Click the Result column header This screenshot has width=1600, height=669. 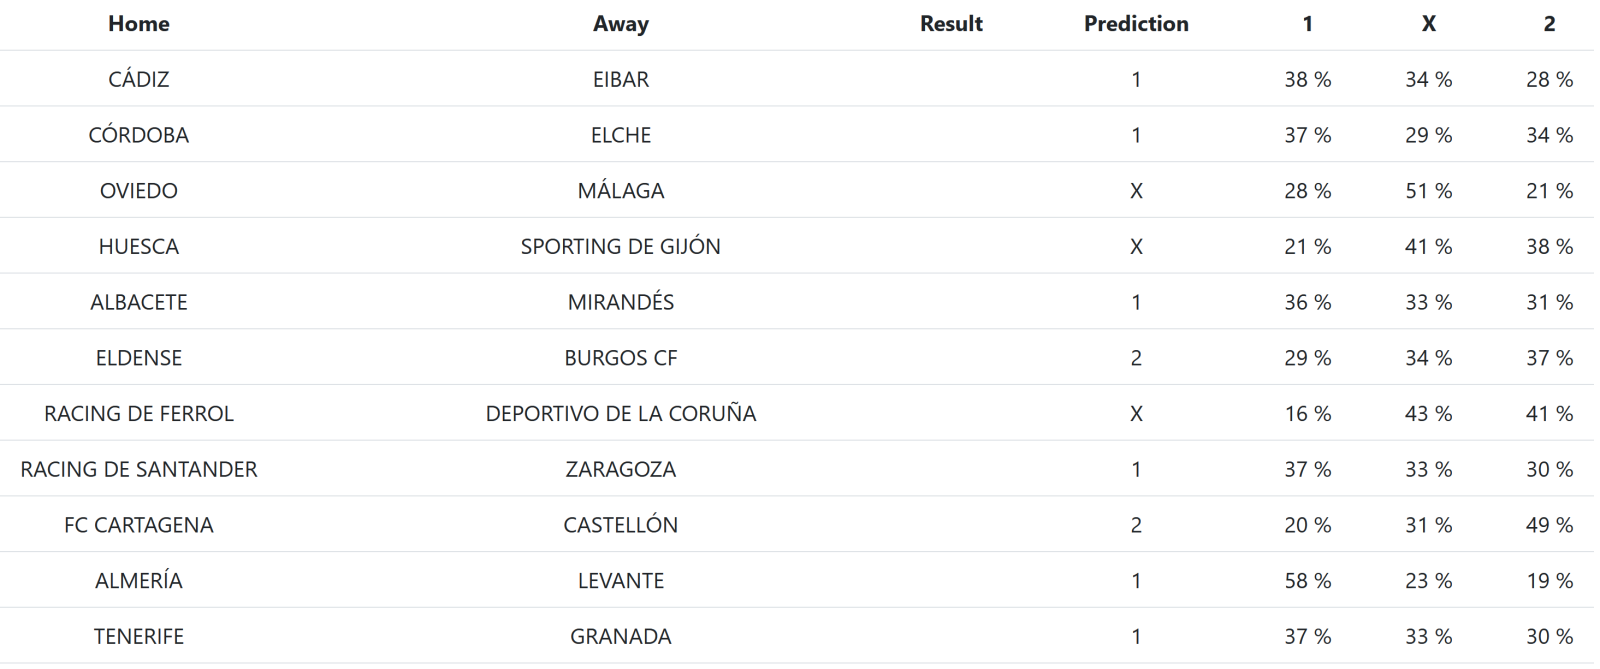click(951, 24)
